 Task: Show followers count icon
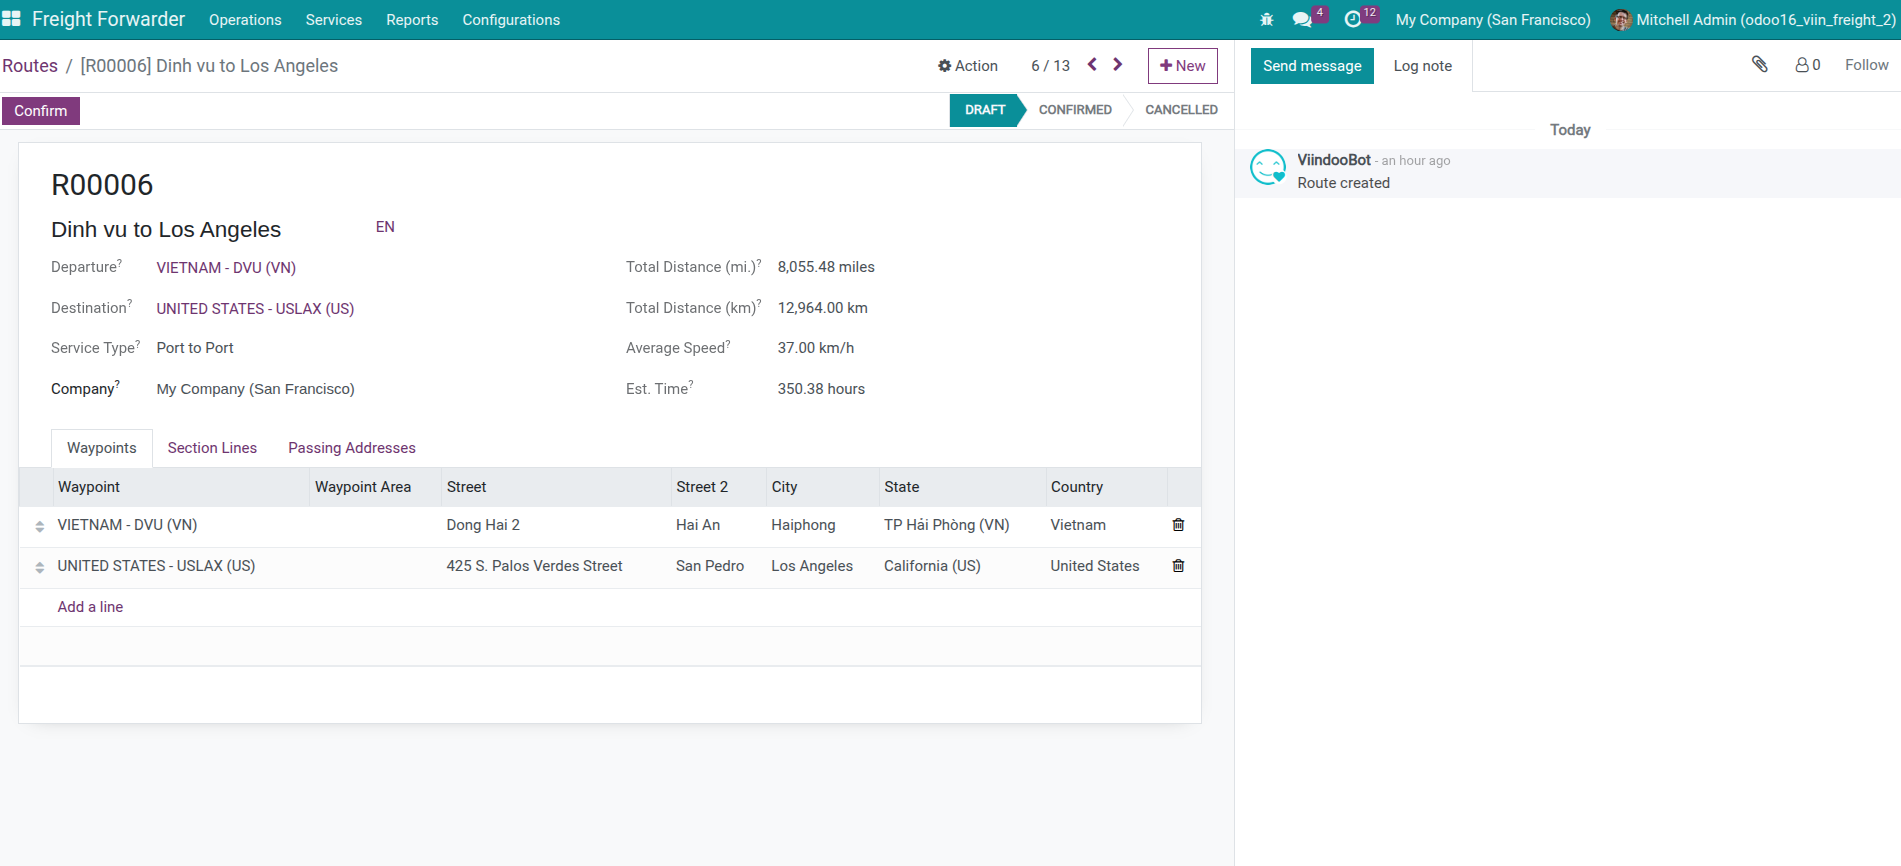pos(1807,65)
